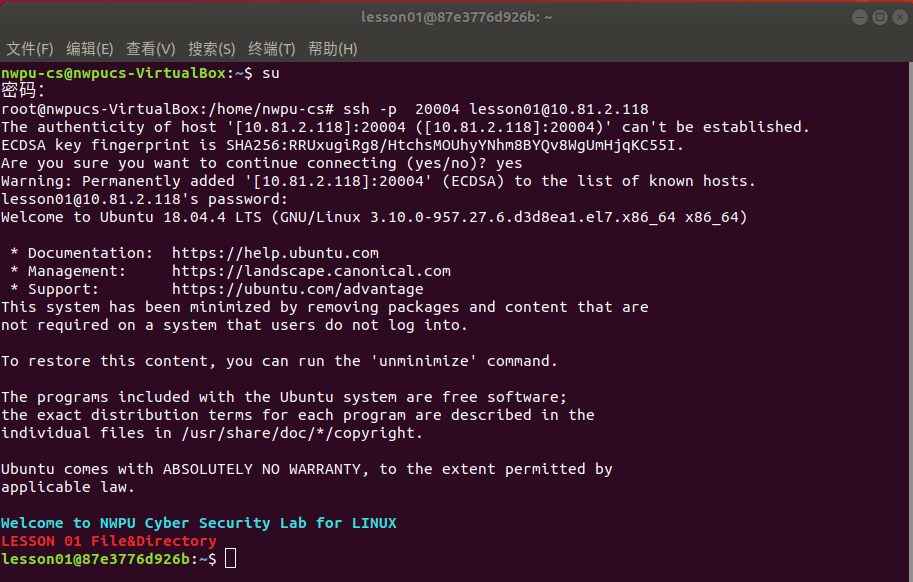The height and width of the screenshot is (582, 913).
Task: Click the landscape.canonical.com management URL
Action: pos(311,271)
